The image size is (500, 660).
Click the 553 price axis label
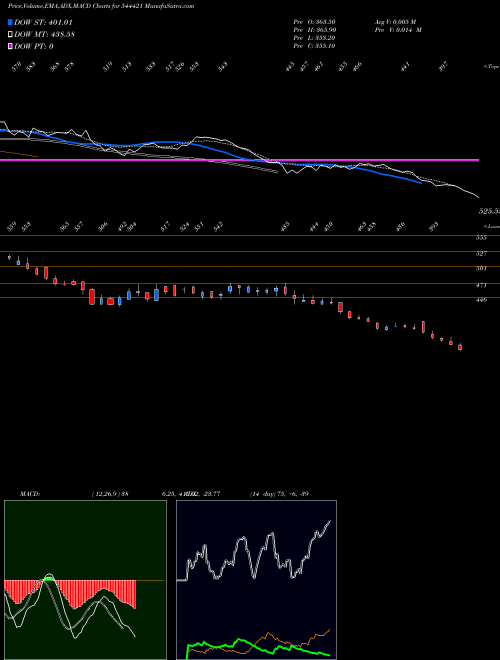(x=481, y=238)
